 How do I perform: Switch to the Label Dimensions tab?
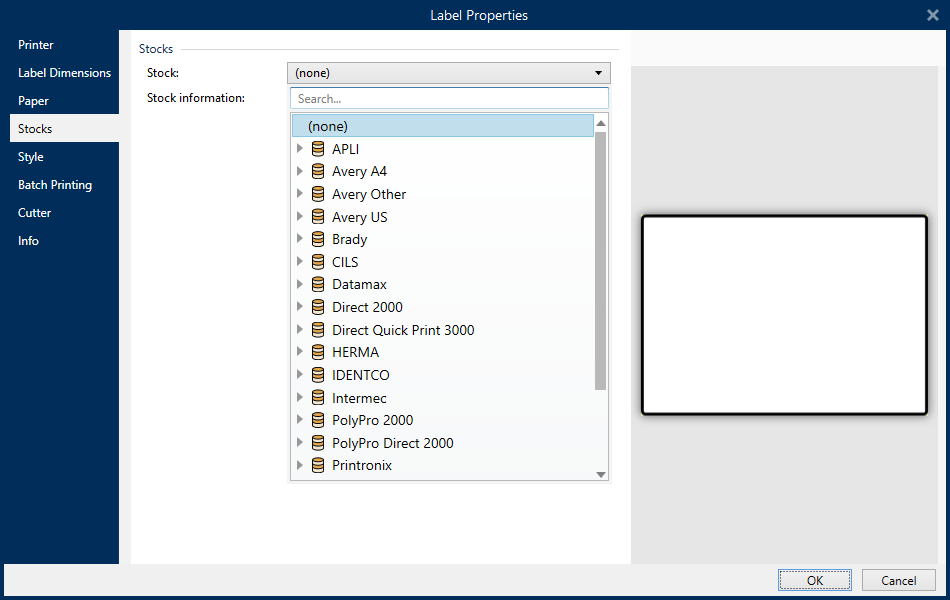(64, 73)
